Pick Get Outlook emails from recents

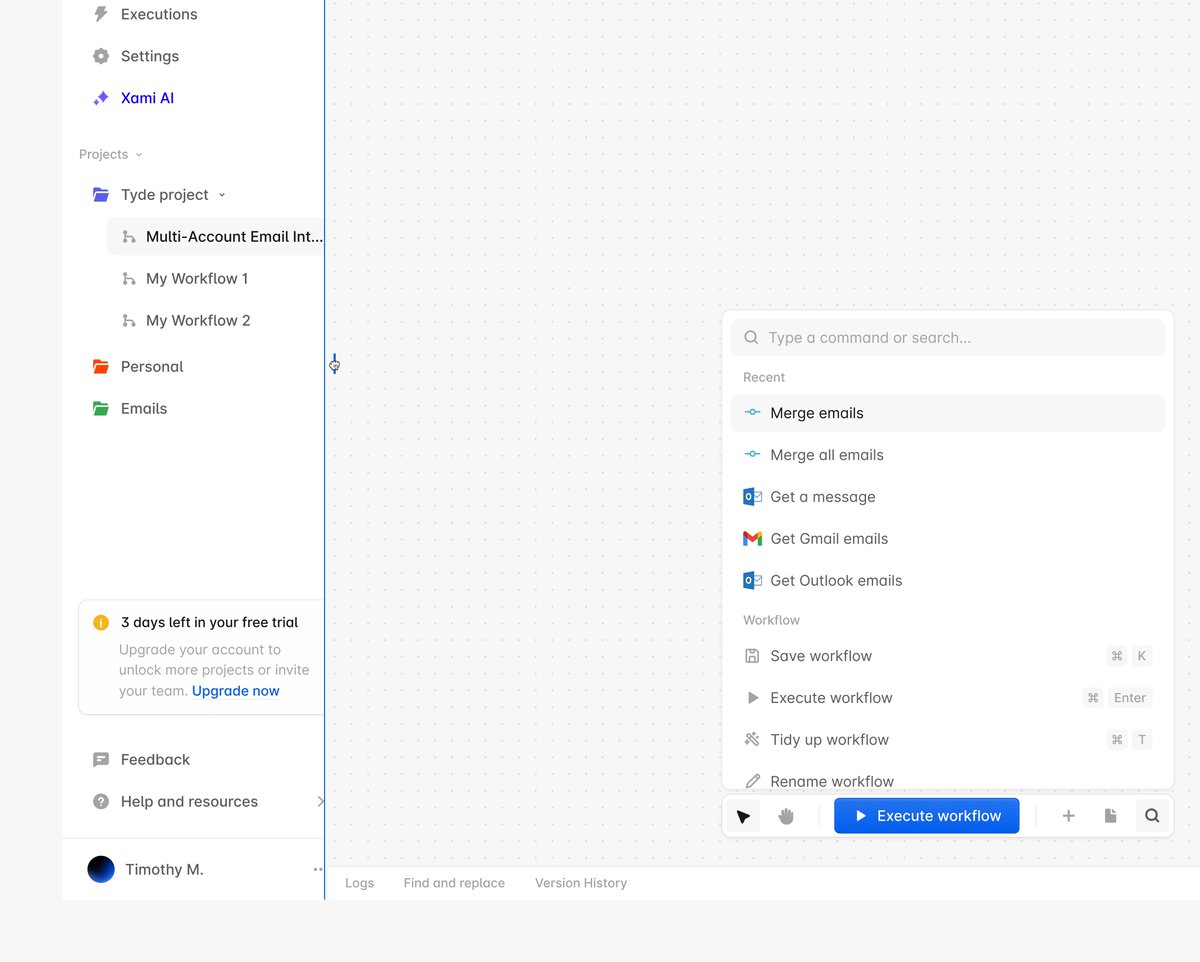point(836,580)
